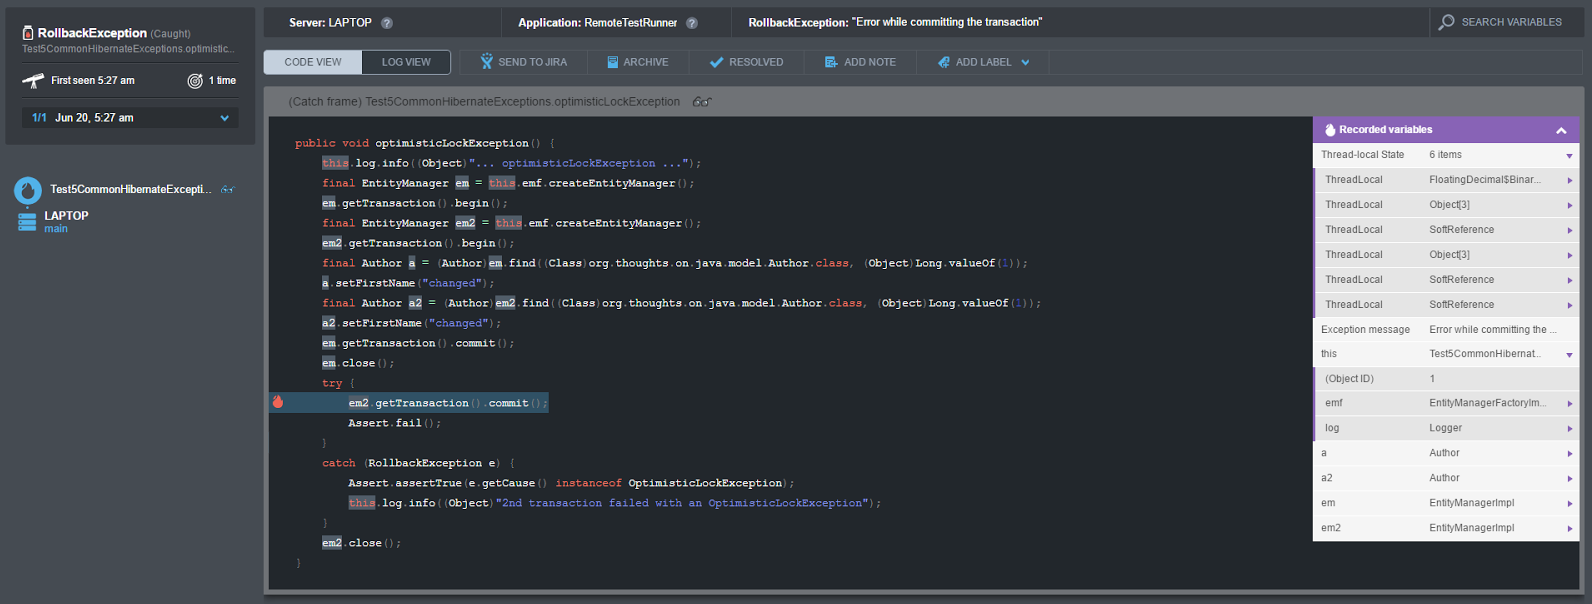1592x604 pixels.
Task: Focus the Search Variables field
Action: pyautogui.click(x=1508, y=22)
